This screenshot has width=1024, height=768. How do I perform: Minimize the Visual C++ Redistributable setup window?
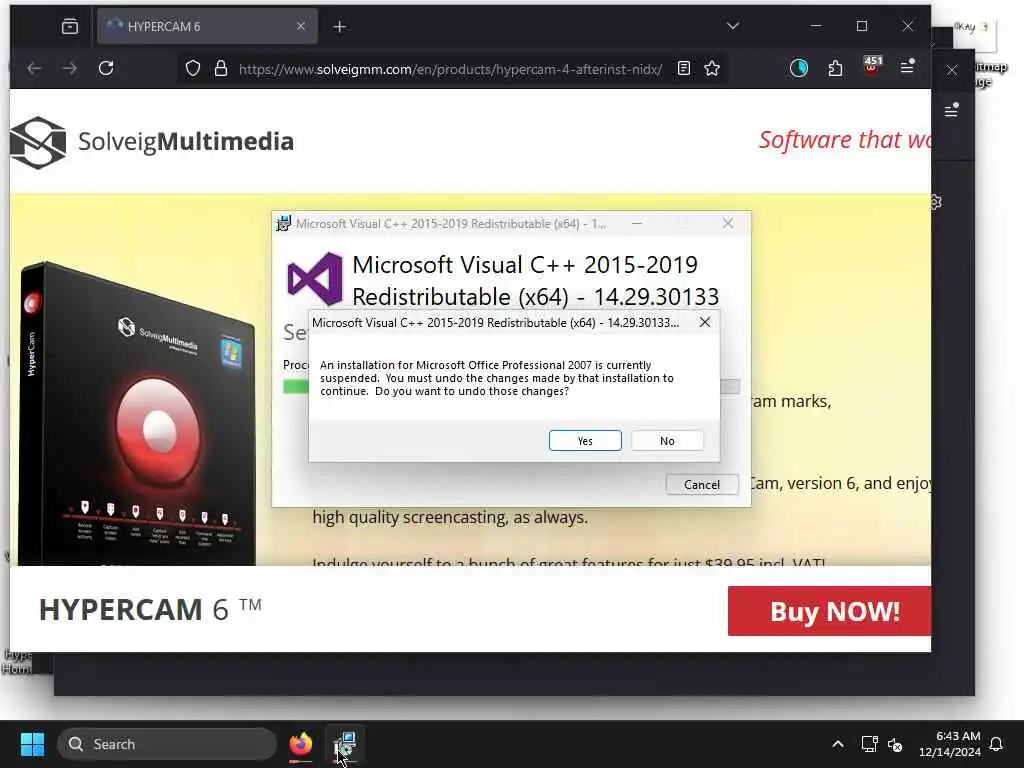[x=637, y=223]
